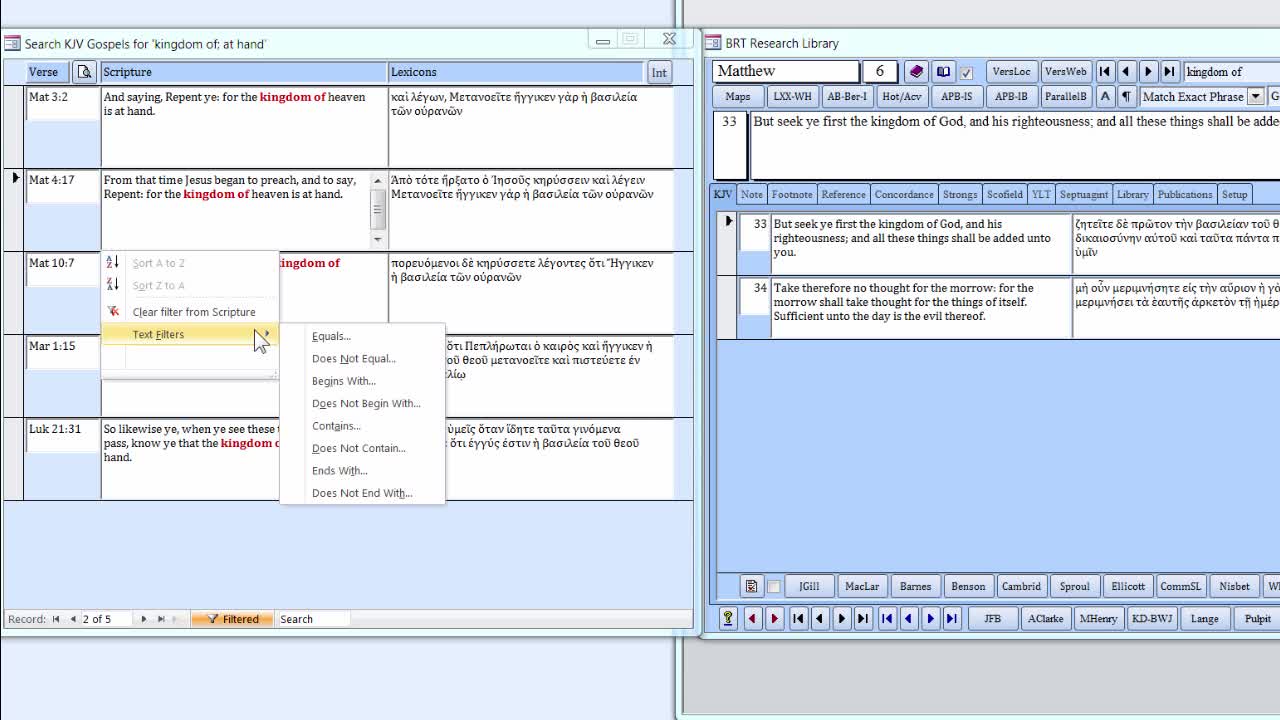The image size is (1280, 720).
Task: Click the paragraph mark (¶) button
Action: tap(1126, 97)
